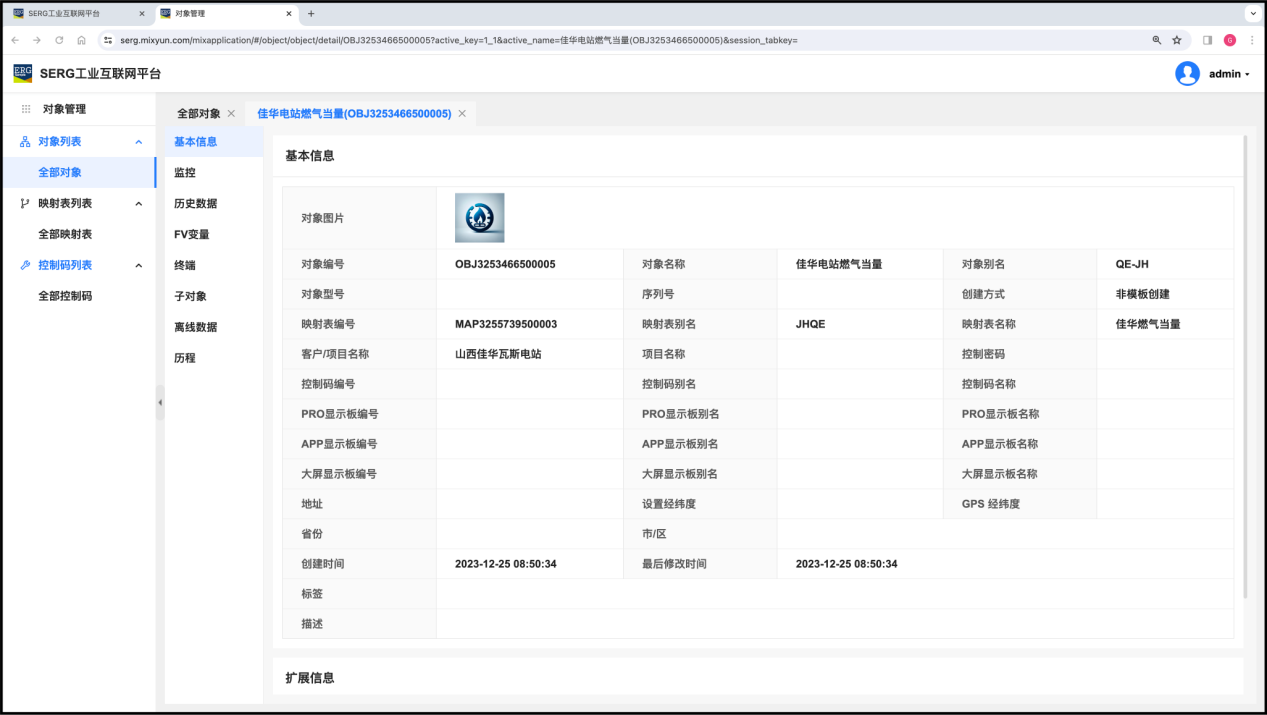Open the 历史数据 section
Viewport: 1267px width, 715px height.
[x=195, y=204]
